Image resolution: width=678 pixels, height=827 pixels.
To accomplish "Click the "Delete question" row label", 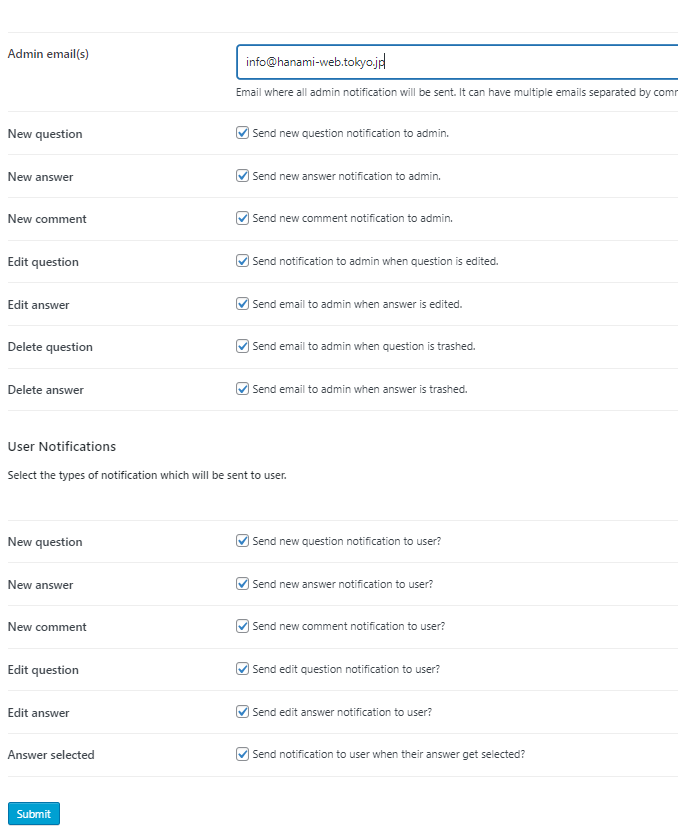I will tap(50, 347).
